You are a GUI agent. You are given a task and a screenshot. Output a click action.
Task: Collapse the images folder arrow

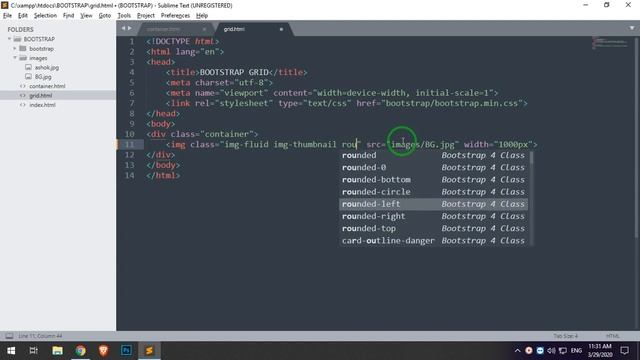pyautogui.click(x=15, y=58)
